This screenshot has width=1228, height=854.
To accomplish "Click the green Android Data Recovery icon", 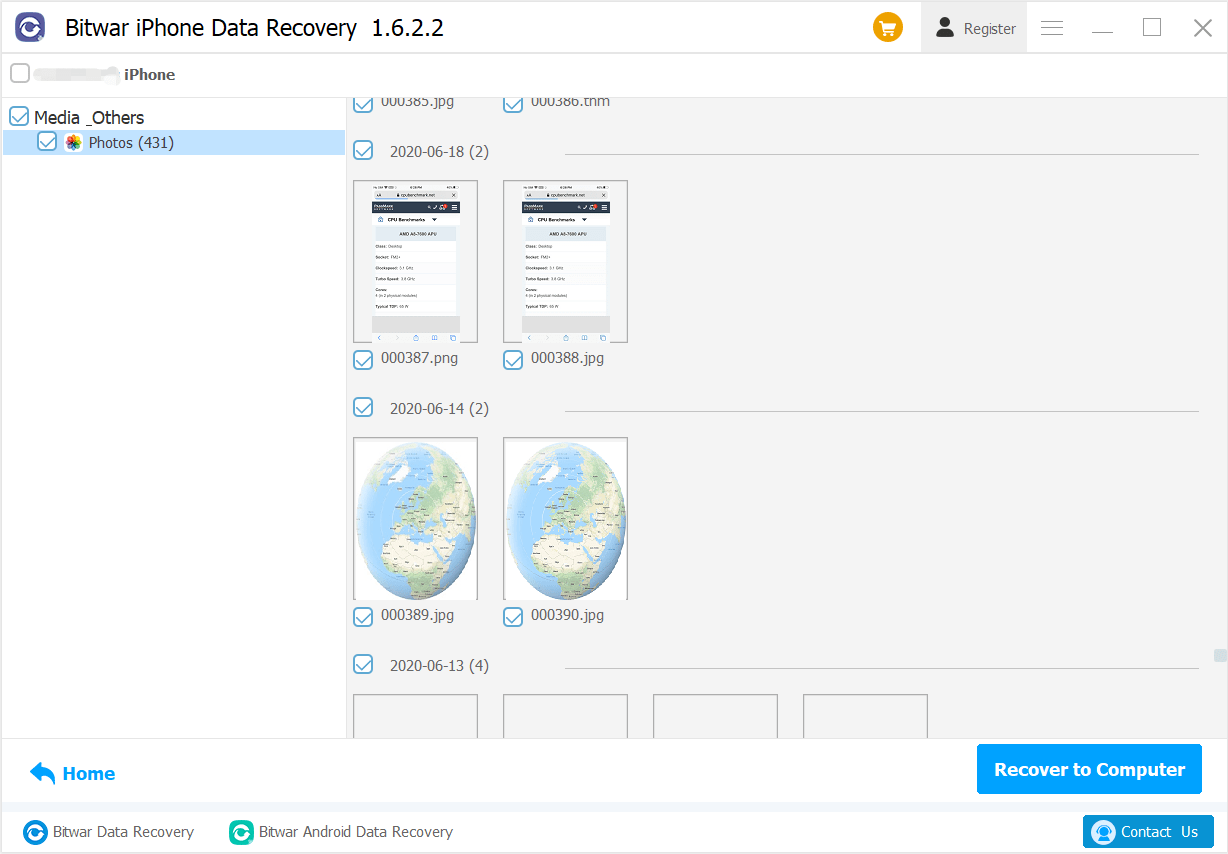I will 241,832.
